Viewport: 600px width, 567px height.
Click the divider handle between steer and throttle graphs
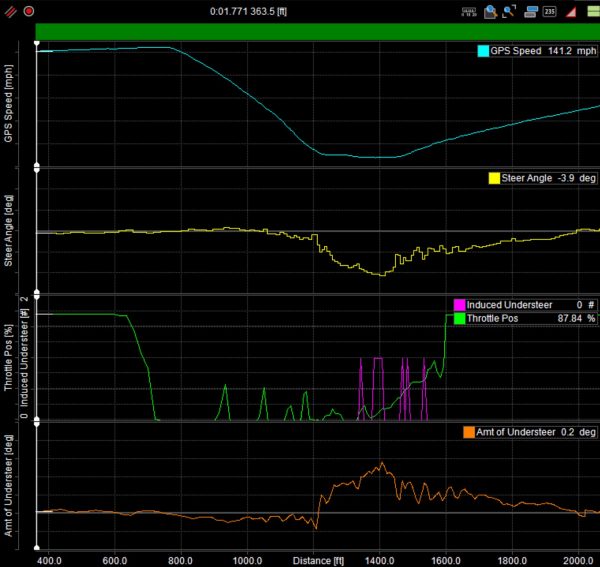pos(37,294)
